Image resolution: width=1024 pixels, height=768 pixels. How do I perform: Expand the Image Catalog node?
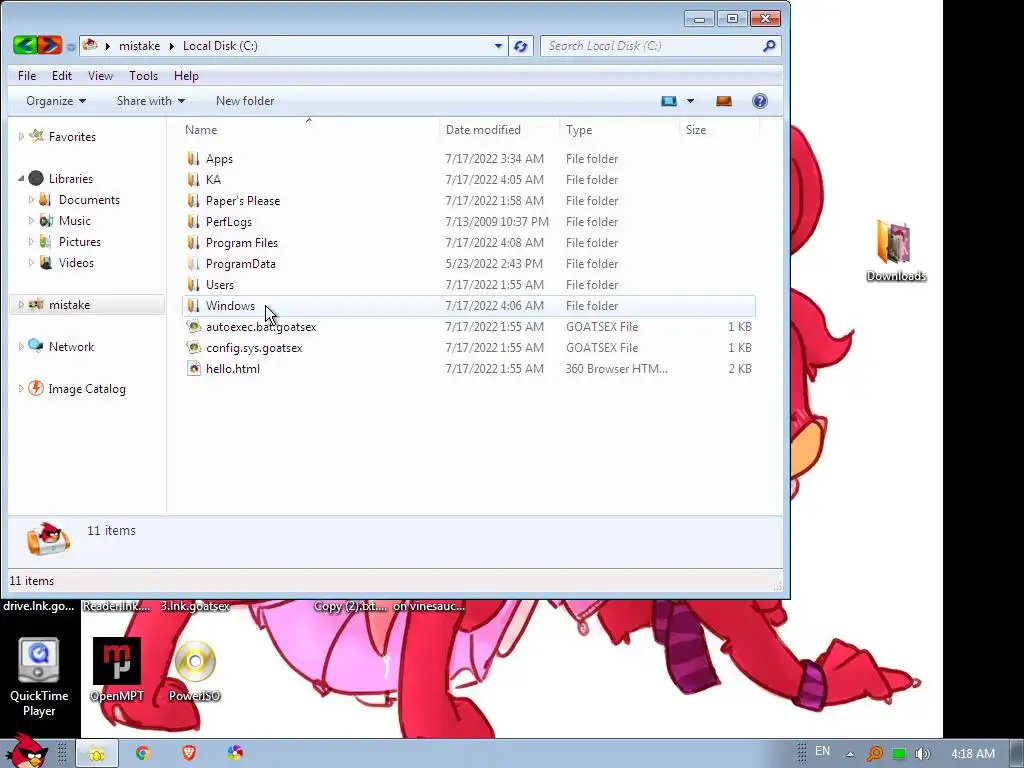coord(21,389)
